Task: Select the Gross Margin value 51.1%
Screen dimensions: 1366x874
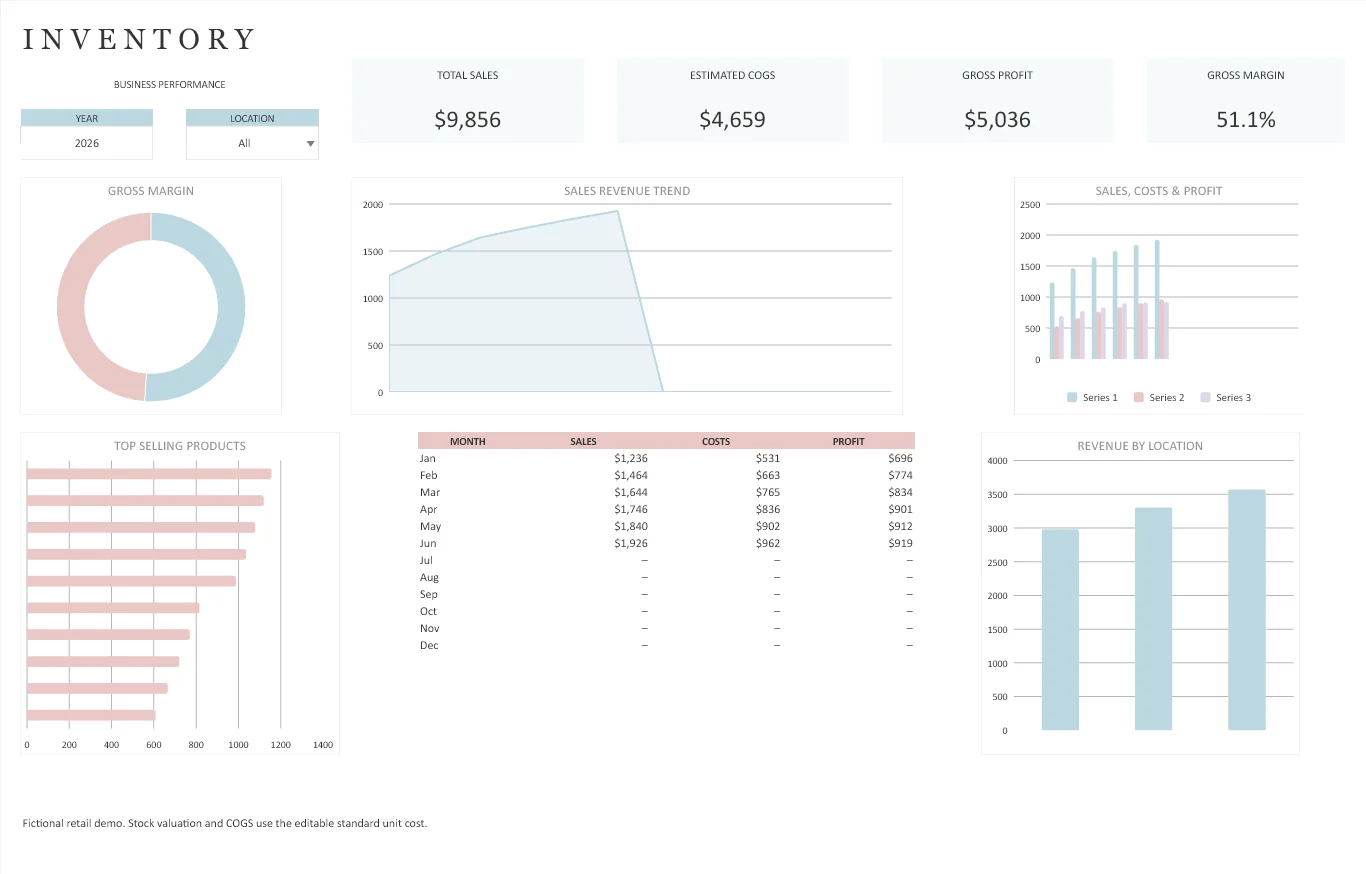Action: [x=1246, y=120]
